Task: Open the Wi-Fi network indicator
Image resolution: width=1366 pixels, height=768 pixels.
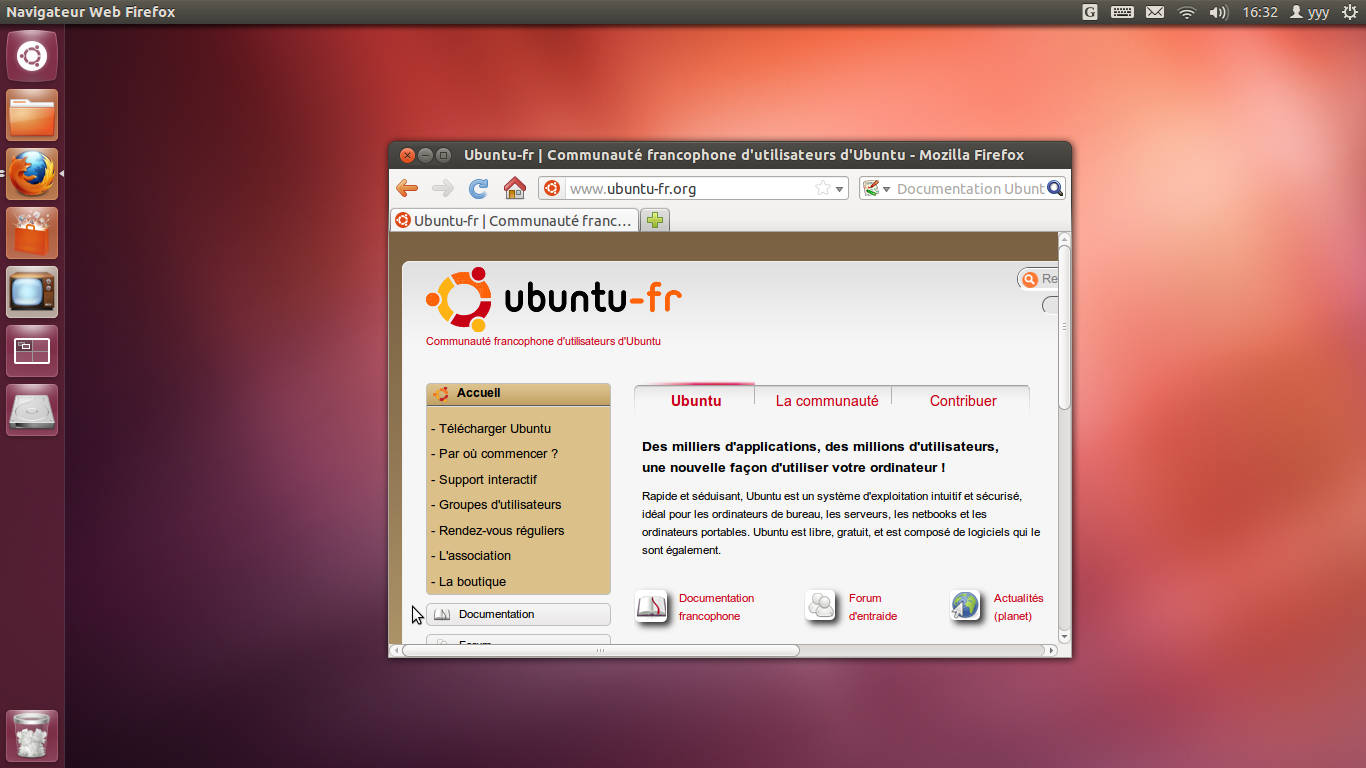Action: pos(1187,12)
